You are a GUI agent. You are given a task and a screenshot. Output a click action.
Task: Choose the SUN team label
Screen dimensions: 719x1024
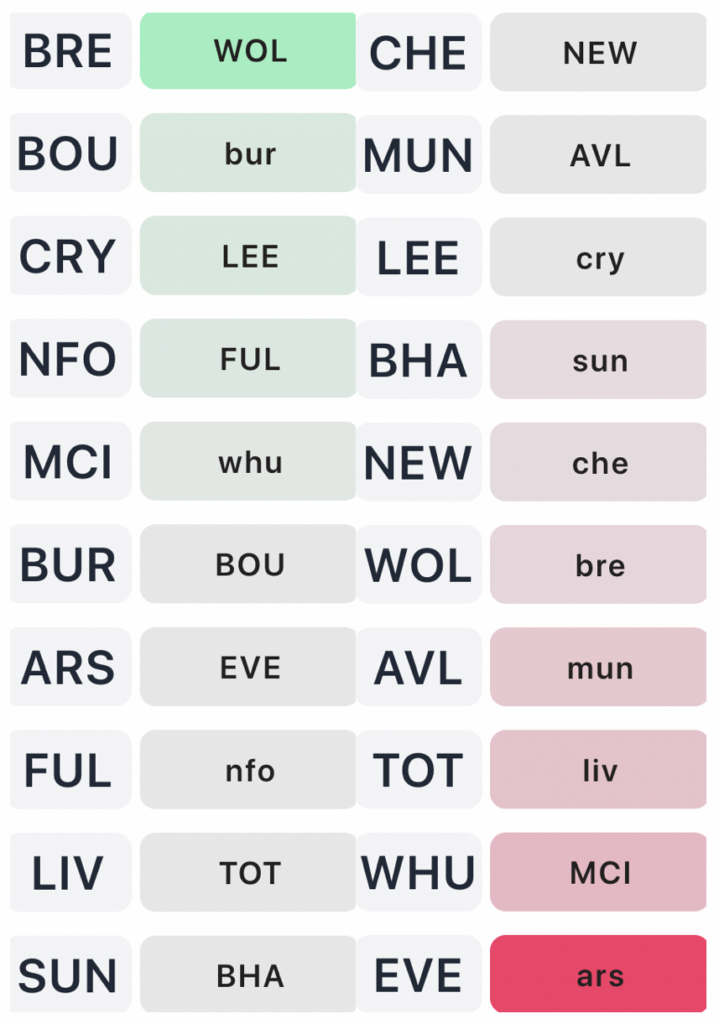pos(69,975)
